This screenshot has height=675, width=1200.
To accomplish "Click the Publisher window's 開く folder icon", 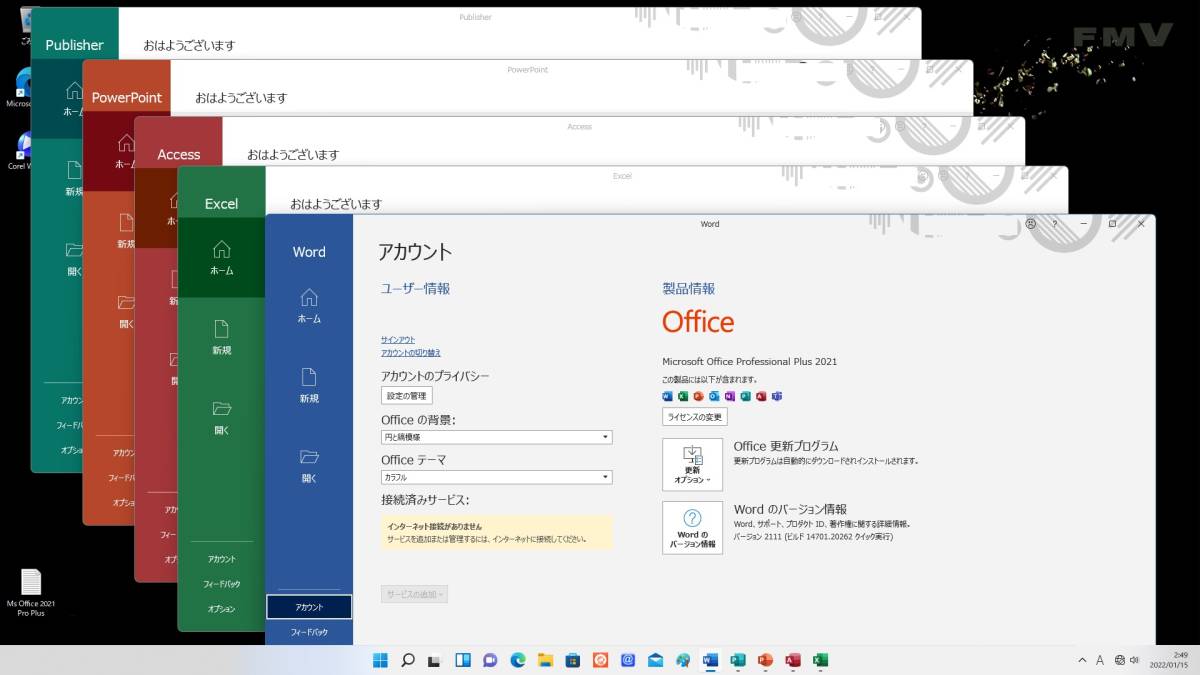I will tap(74, 250).
